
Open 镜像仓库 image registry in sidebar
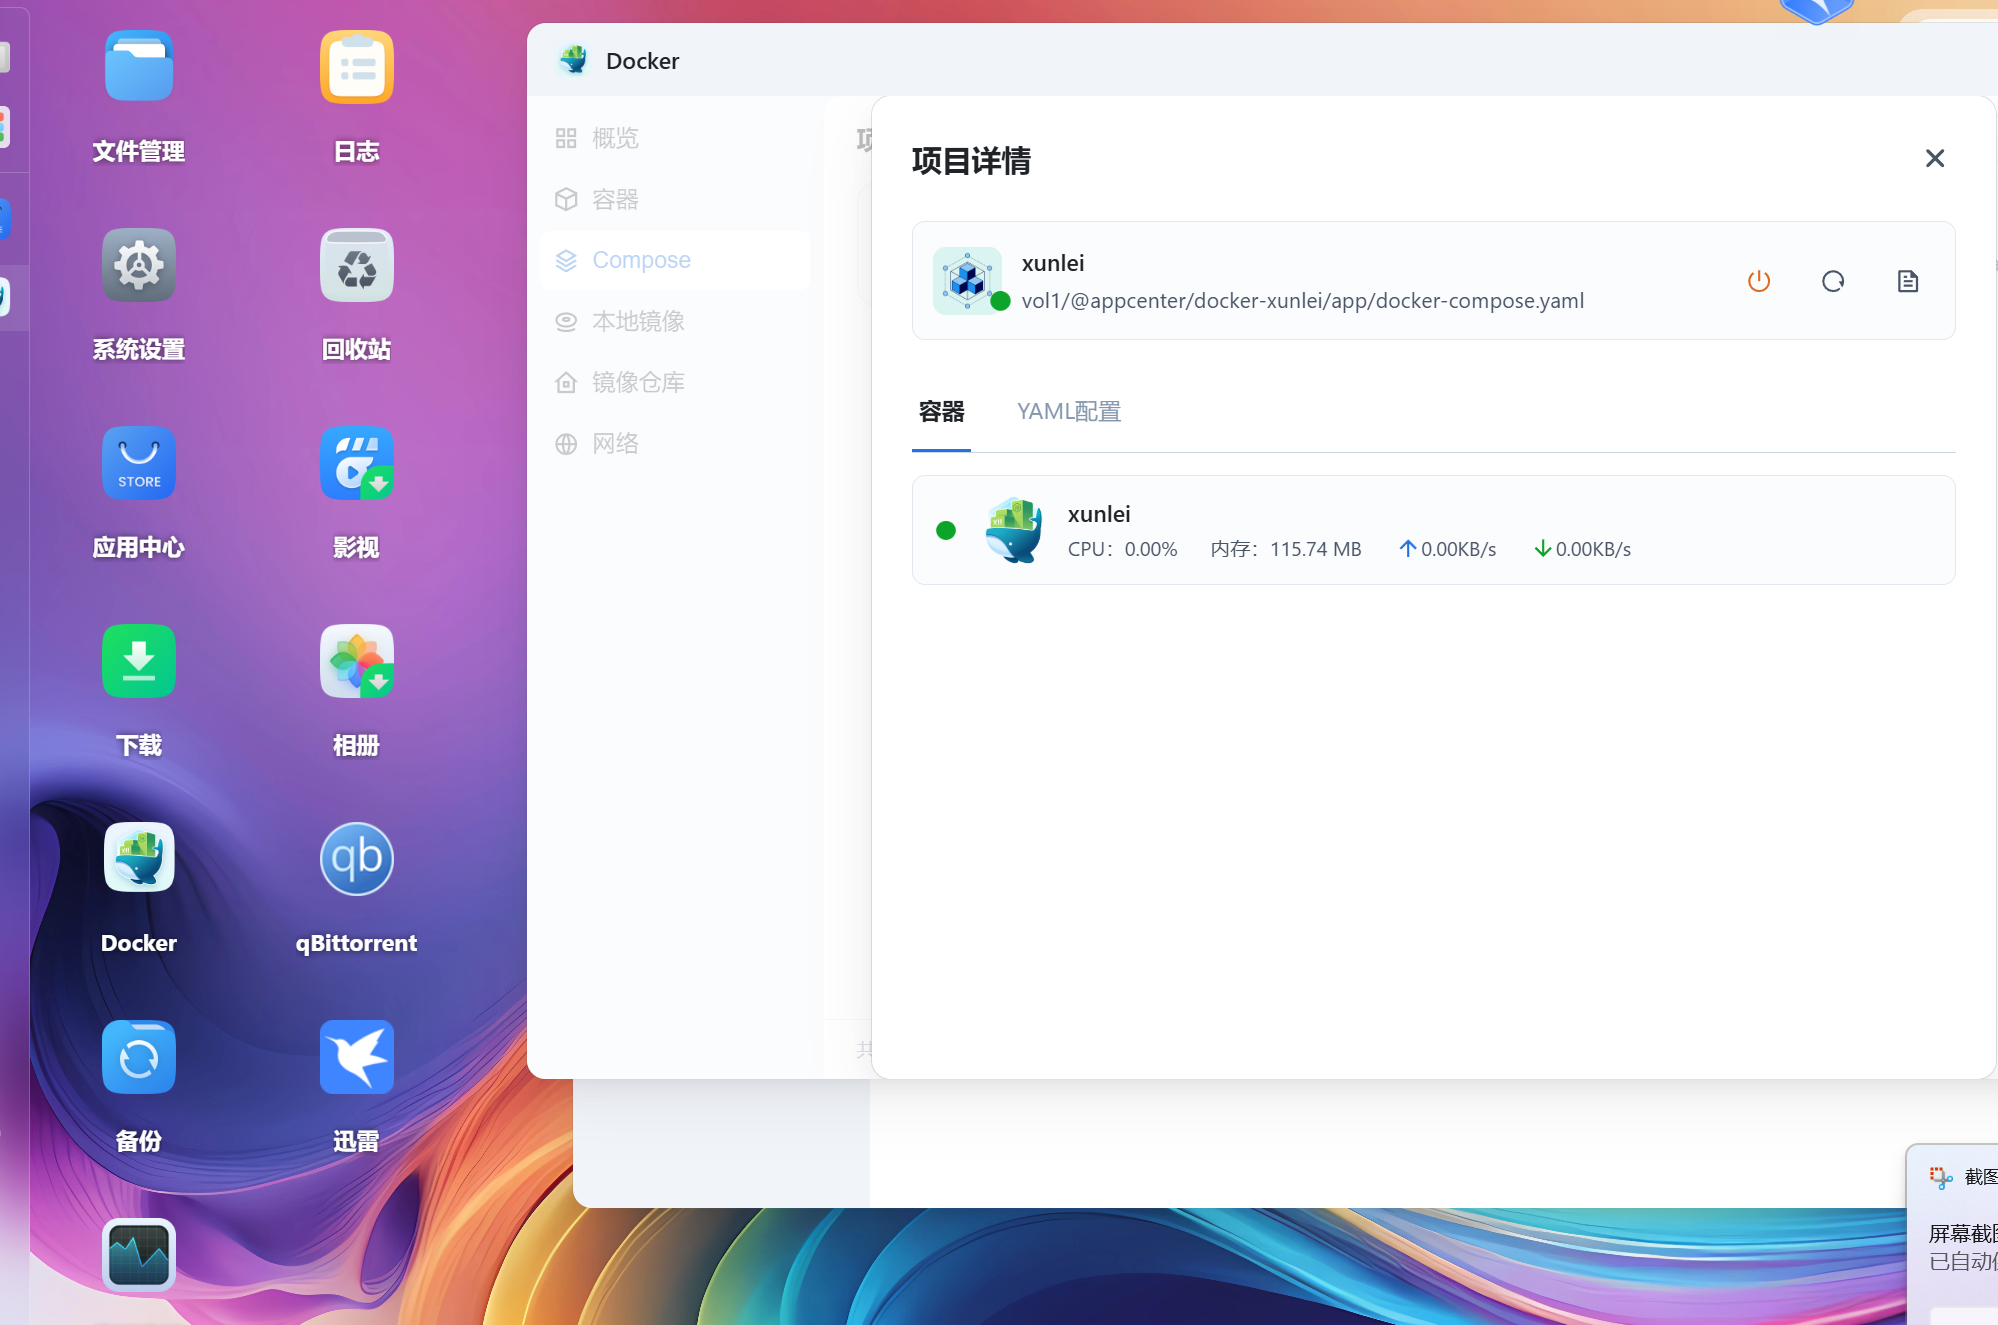(675, 382)
